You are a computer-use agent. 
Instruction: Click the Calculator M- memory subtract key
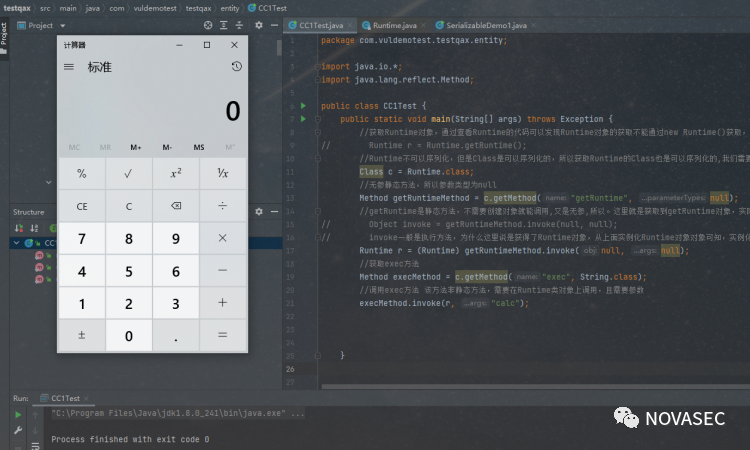coord(167,147)
